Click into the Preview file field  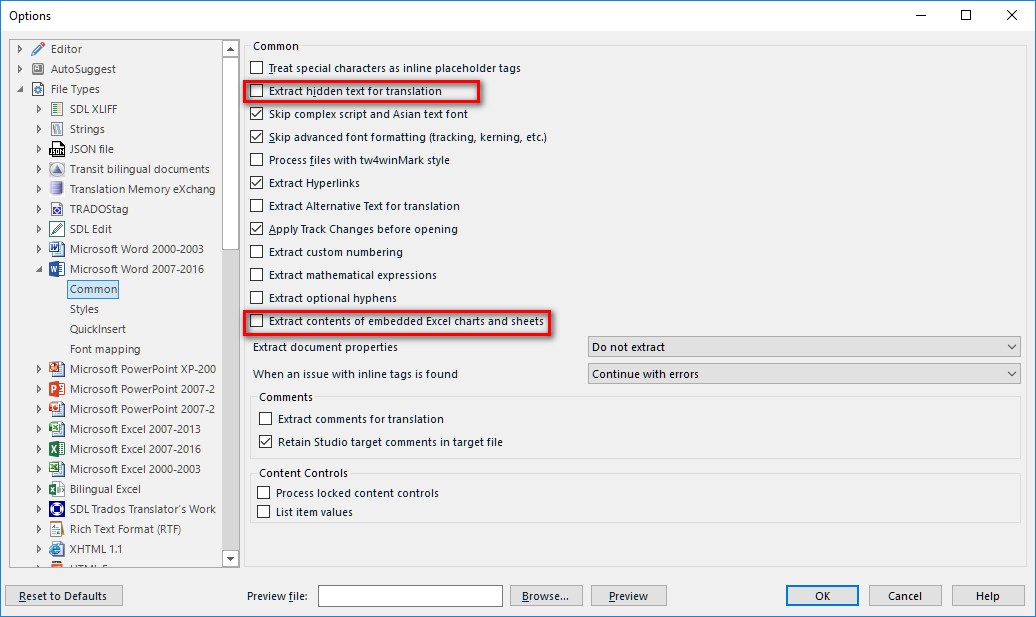[410, 596]
